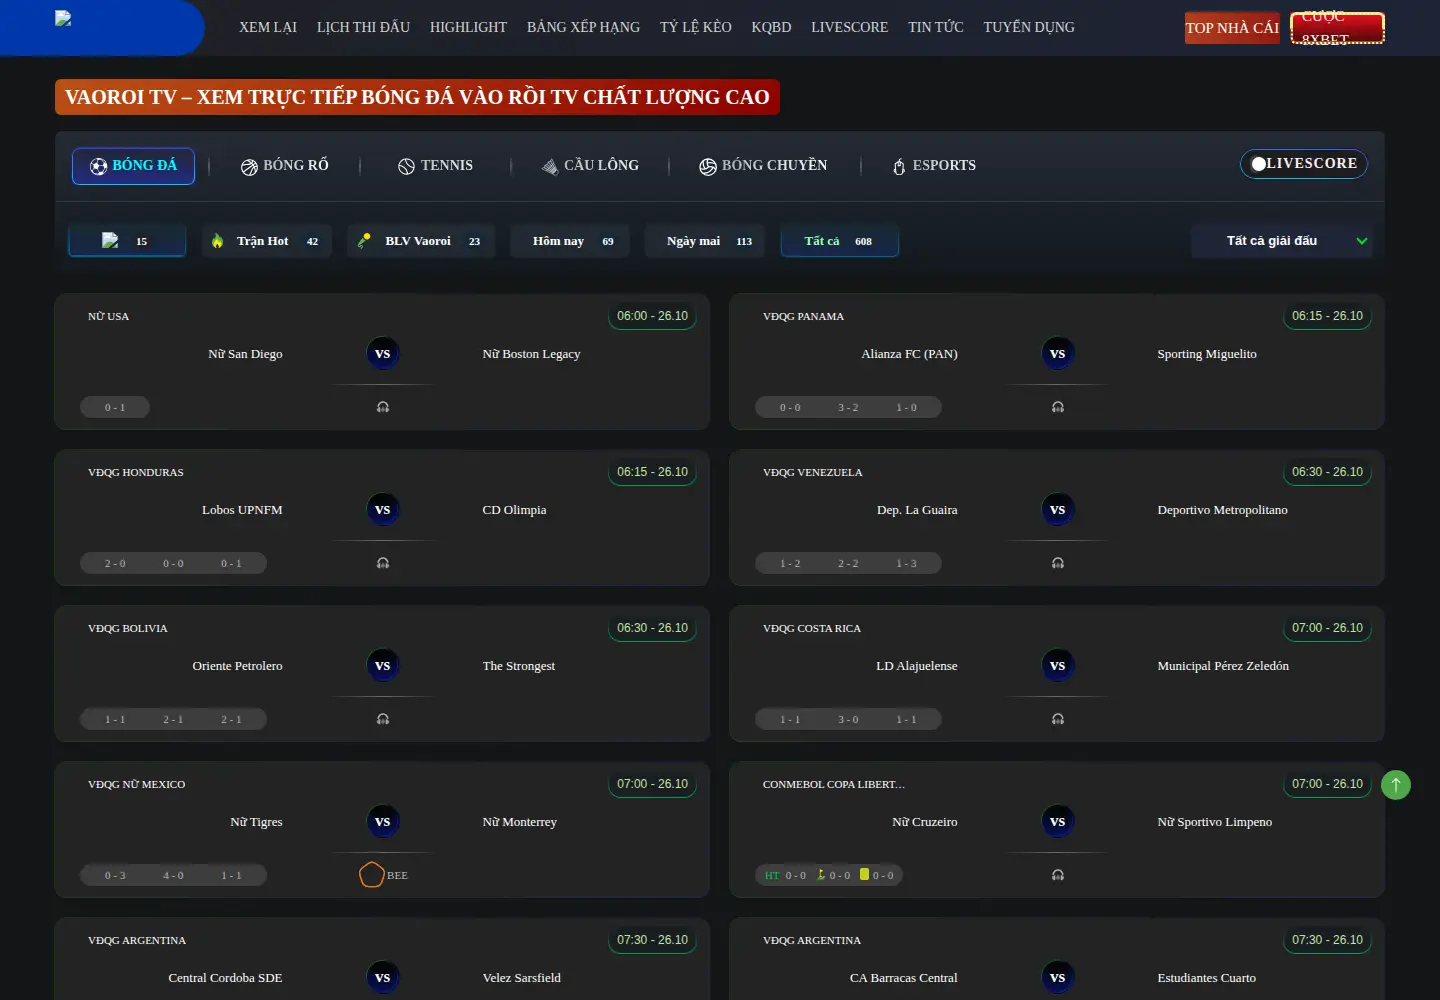Click the TOP NHÀ CÁI button
Viewport: 1440px width, 1000px height.
tap(1232, 28)
